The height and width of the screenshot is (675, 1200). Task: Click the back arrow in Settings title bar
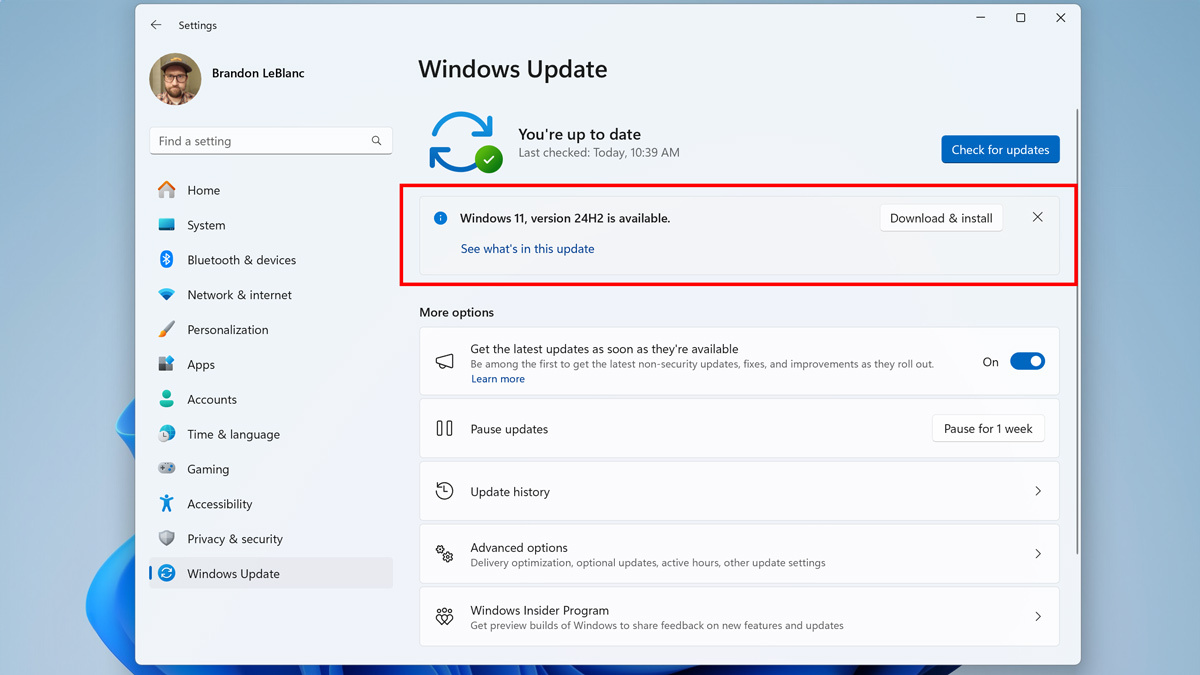156,25
